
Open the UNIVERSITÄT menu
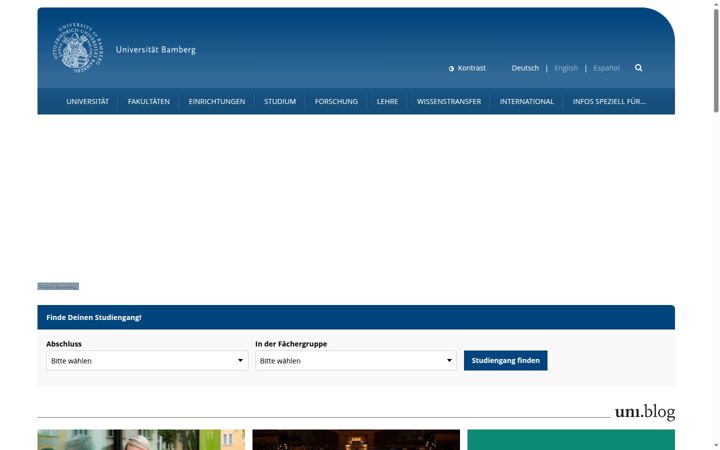(x=87, y=101)
